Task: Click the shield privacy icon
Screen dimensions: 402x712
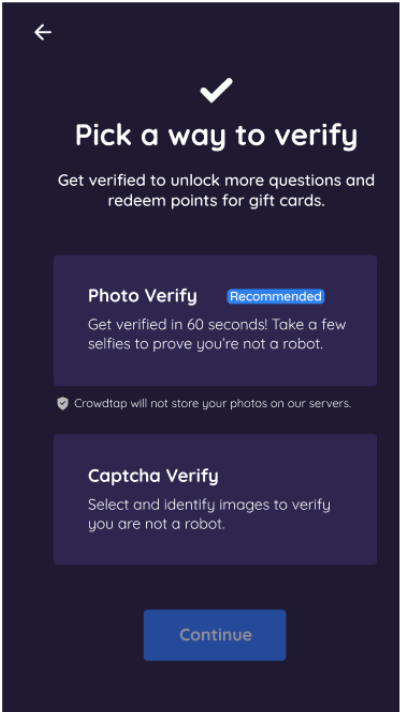Action: [63, 403]
